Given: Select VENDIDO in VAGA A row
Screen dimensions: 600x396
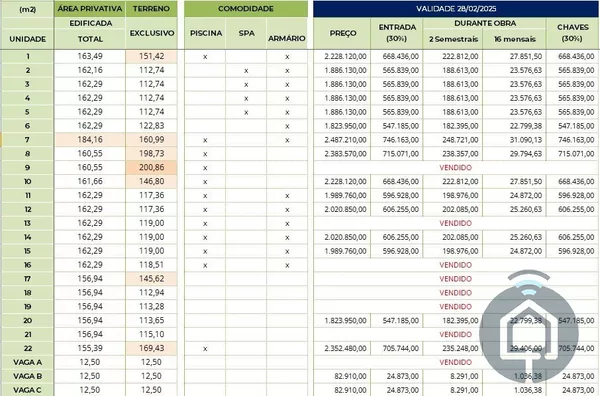Looking at the screenshot, I should (455, 362).
